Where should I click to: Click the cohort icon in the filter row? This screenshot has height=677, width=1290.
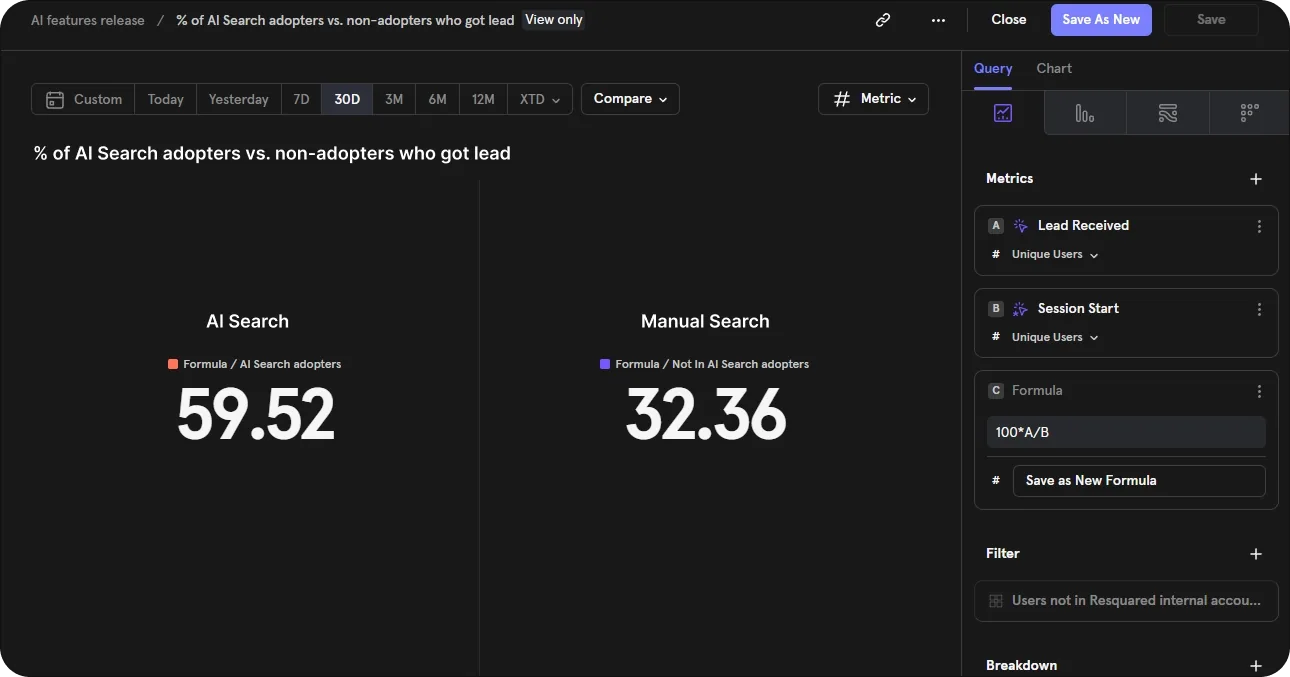995,601
